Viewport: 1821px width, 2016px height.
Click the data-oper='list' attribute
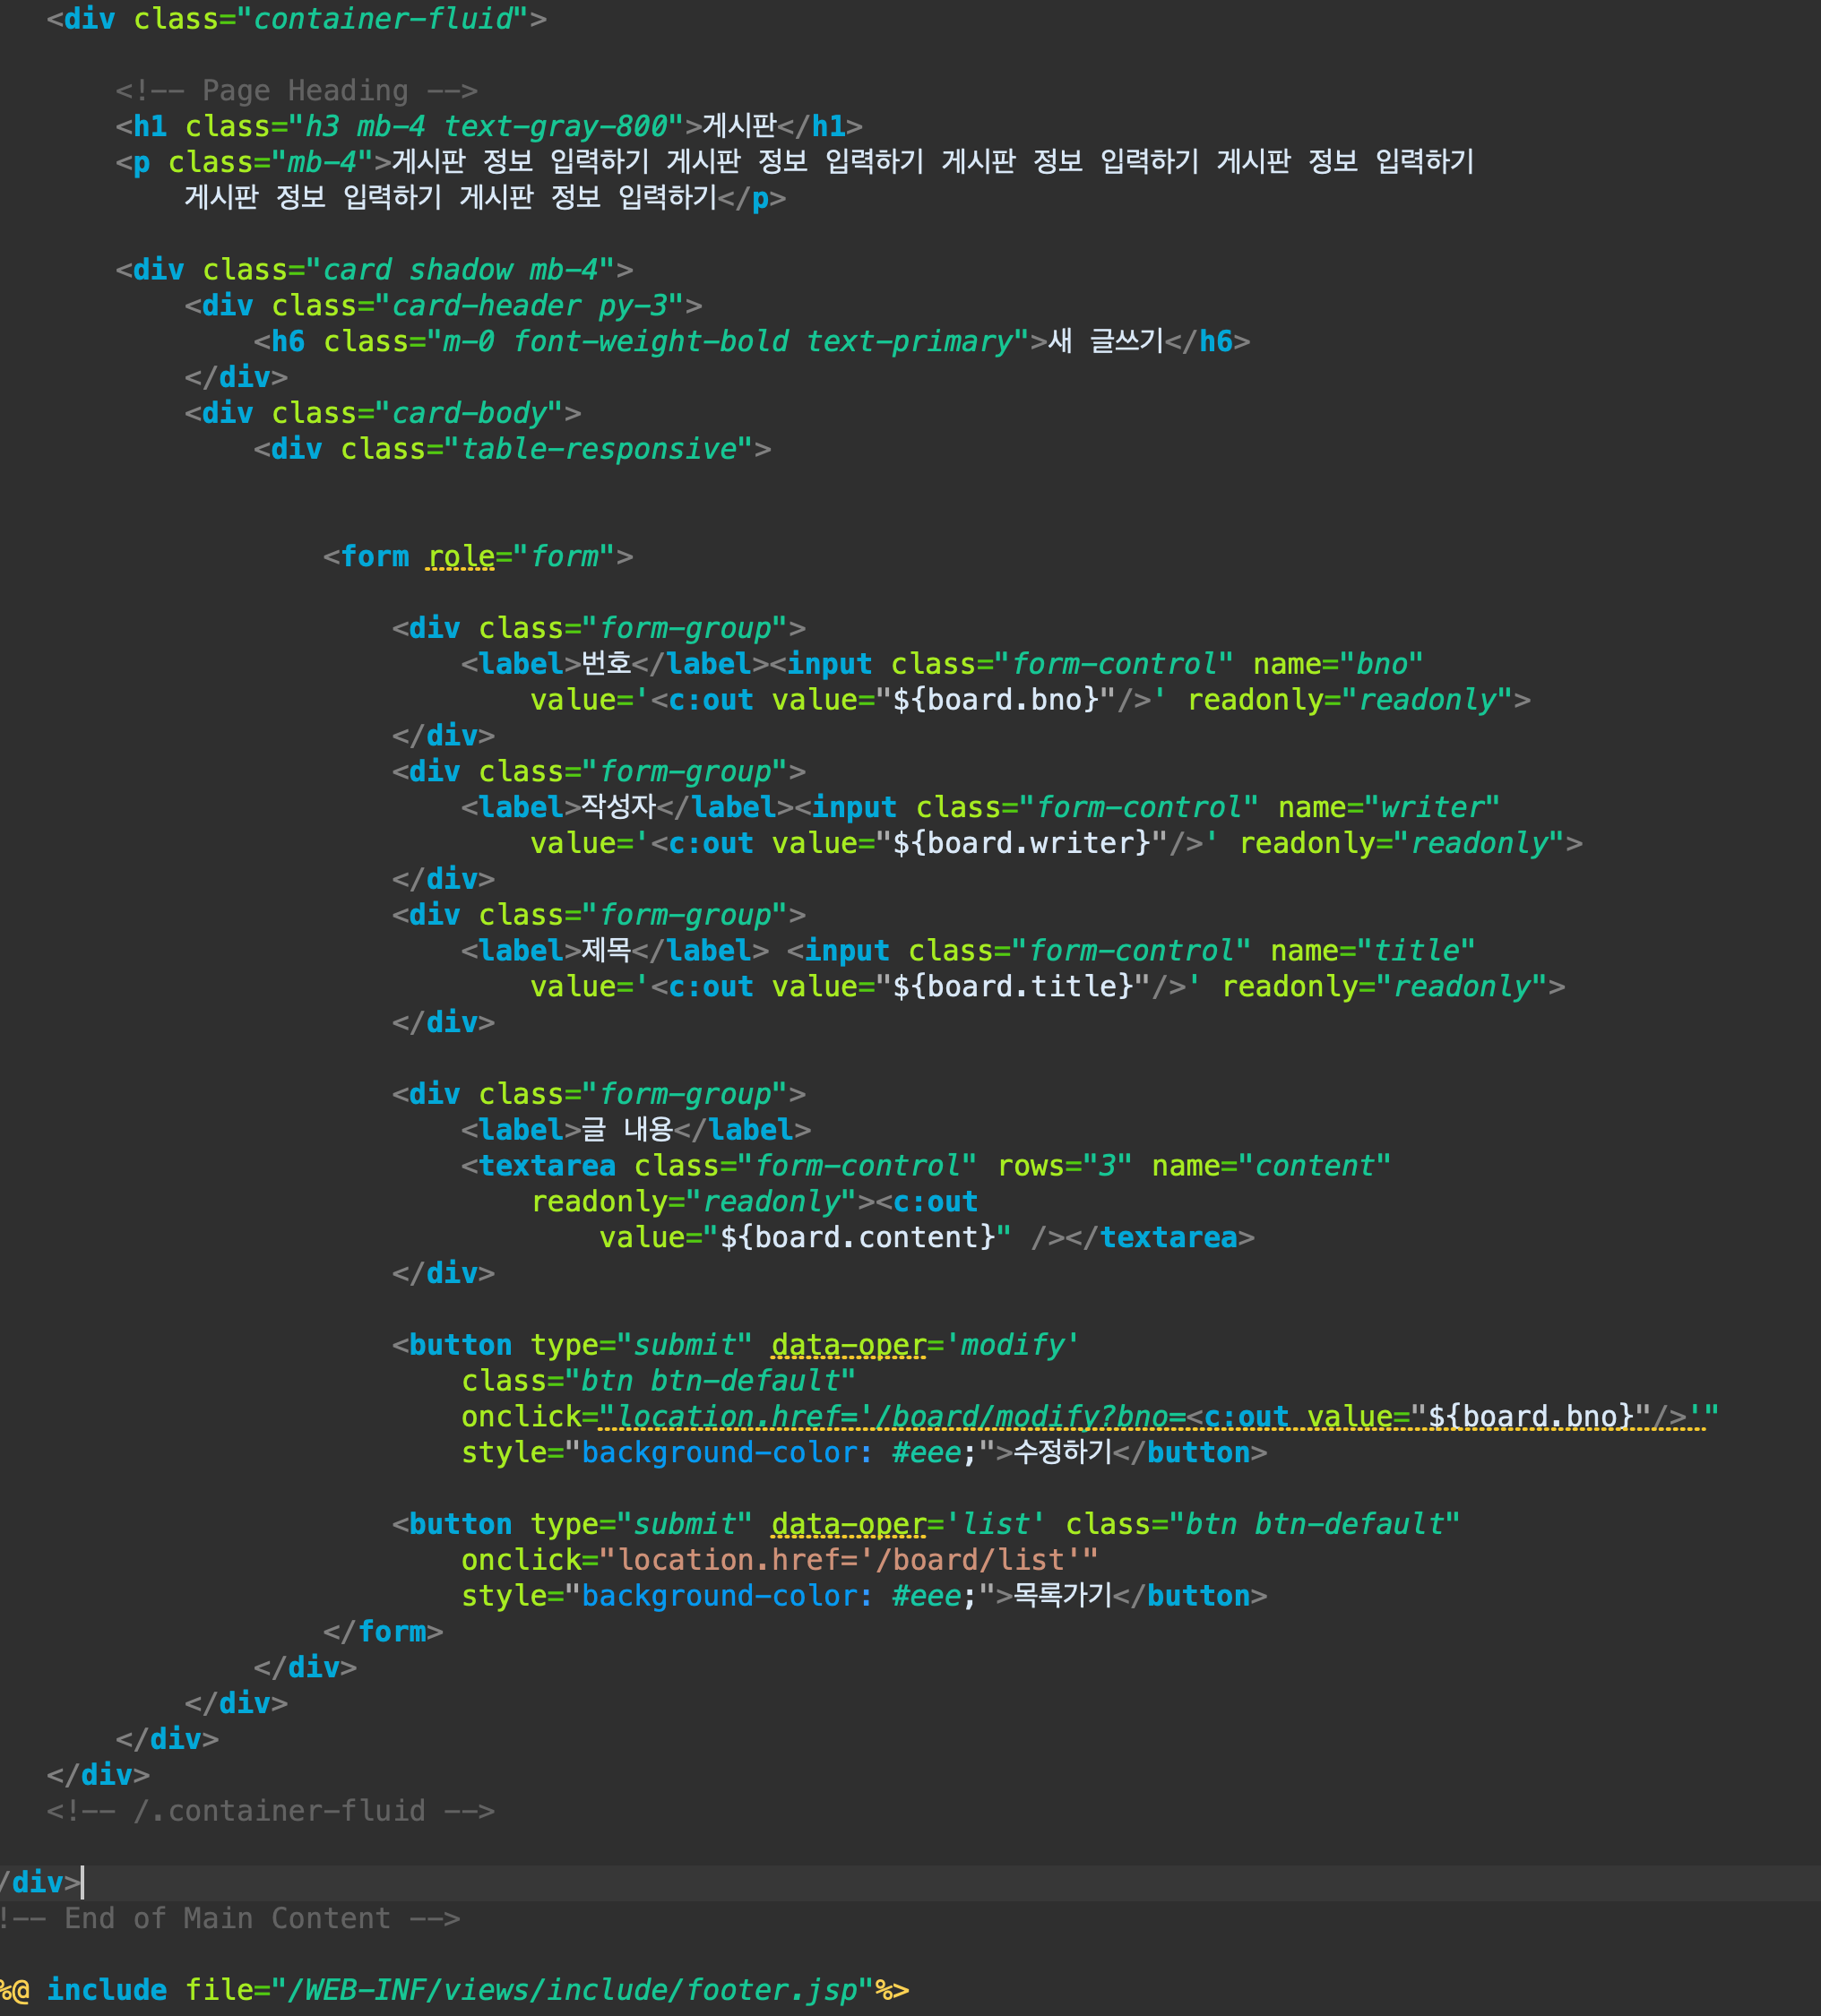(x=907, y=1525)
